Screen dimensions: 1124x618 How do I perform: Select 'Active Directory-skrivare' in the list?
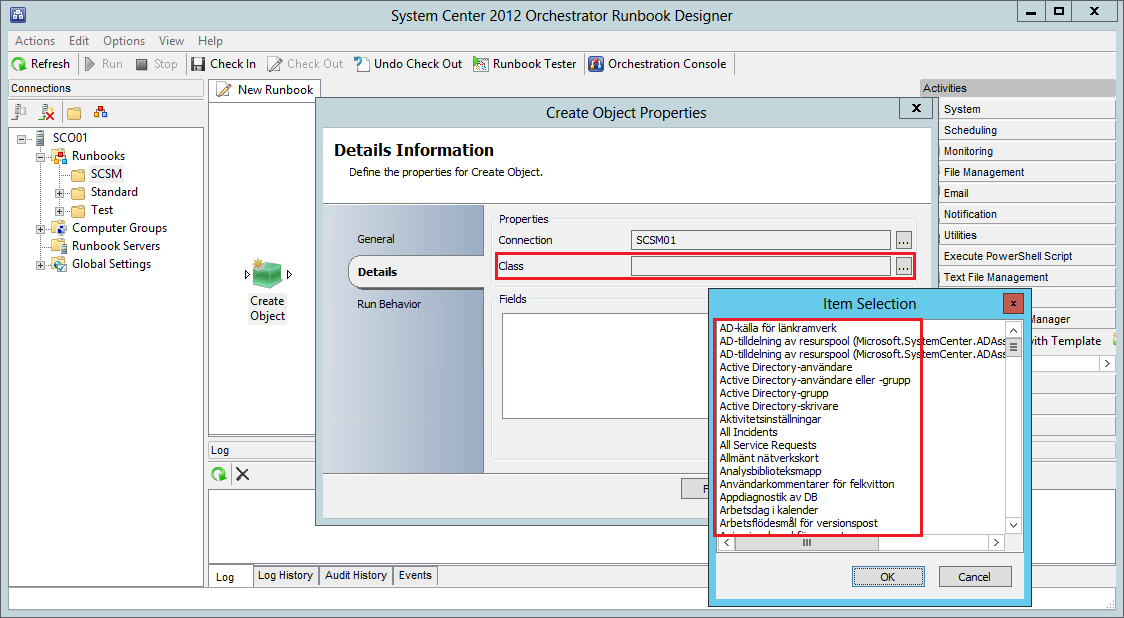(778, 406)
